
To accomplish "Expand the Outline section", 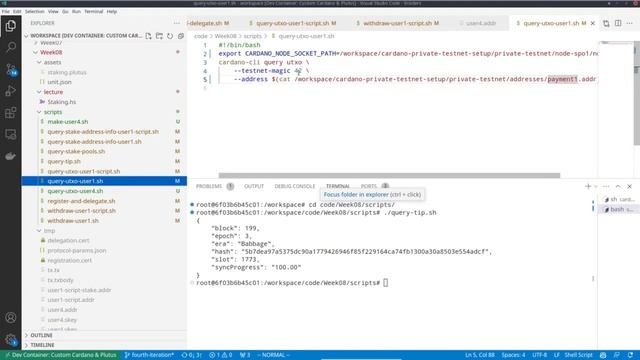I will click(x=104, y=335).
